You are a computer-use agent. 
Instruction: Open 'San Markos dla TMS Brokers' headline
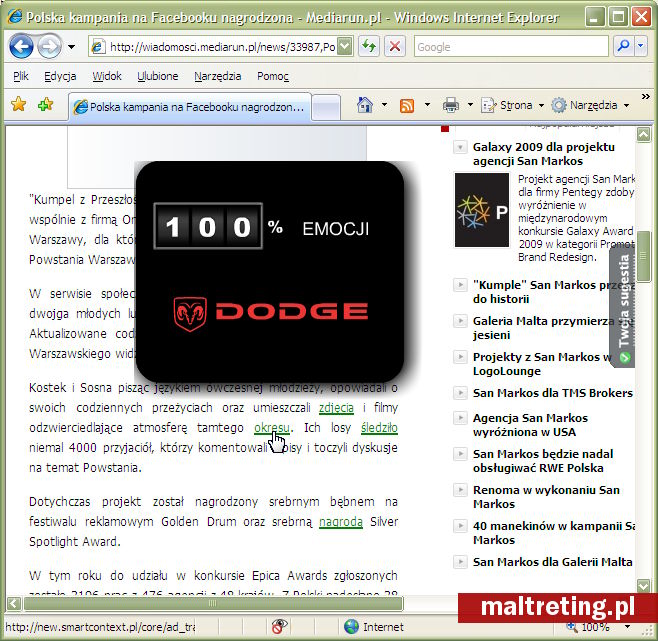(x=553, y=393)
